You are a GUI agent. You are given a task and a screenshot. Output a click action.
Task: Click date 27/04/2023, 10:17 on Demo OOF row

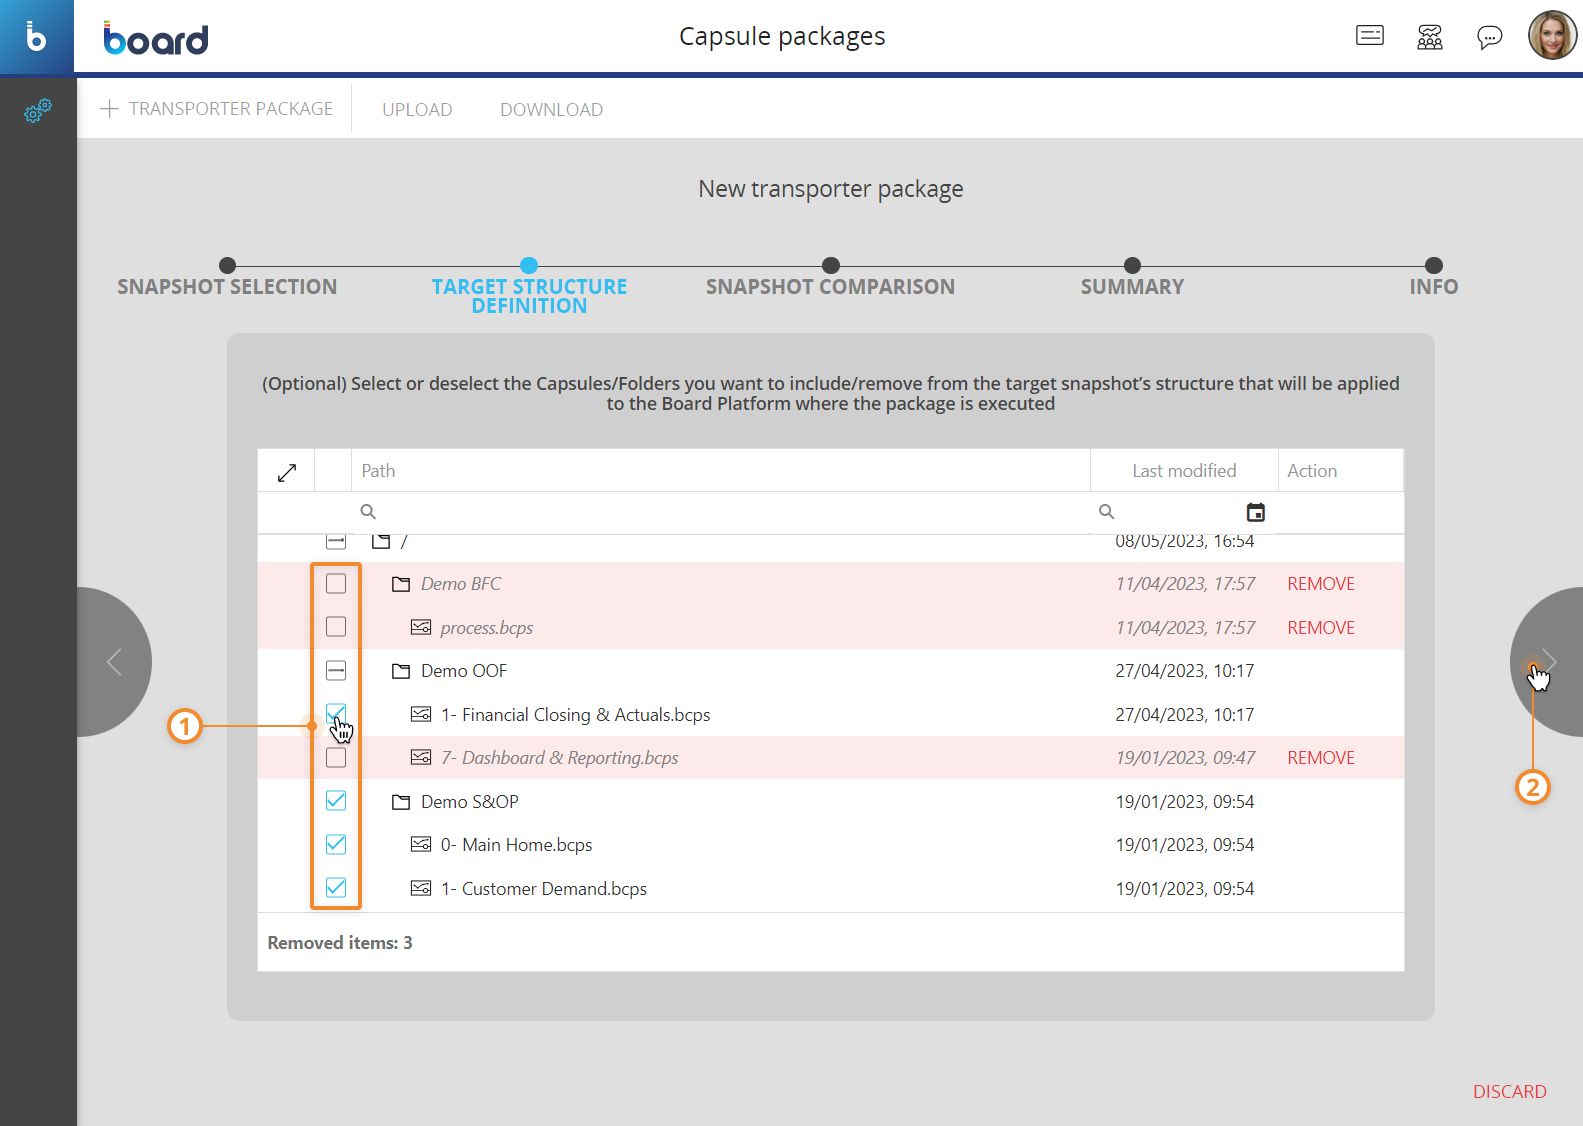click(x=1185, y=671)
